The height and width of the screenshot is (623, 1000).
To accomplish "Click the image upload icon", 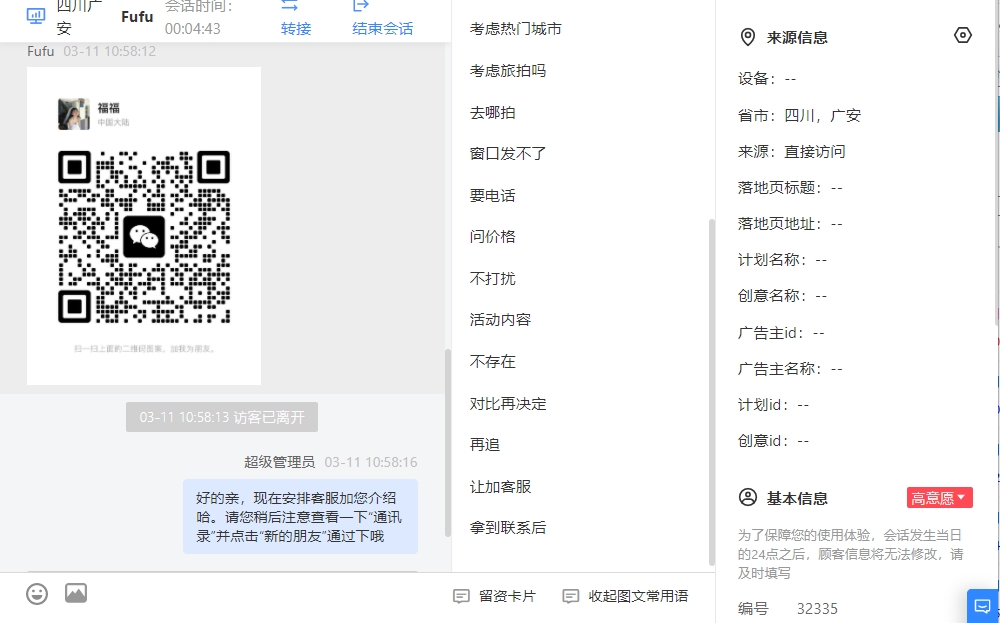I will [x=76, y=593].
